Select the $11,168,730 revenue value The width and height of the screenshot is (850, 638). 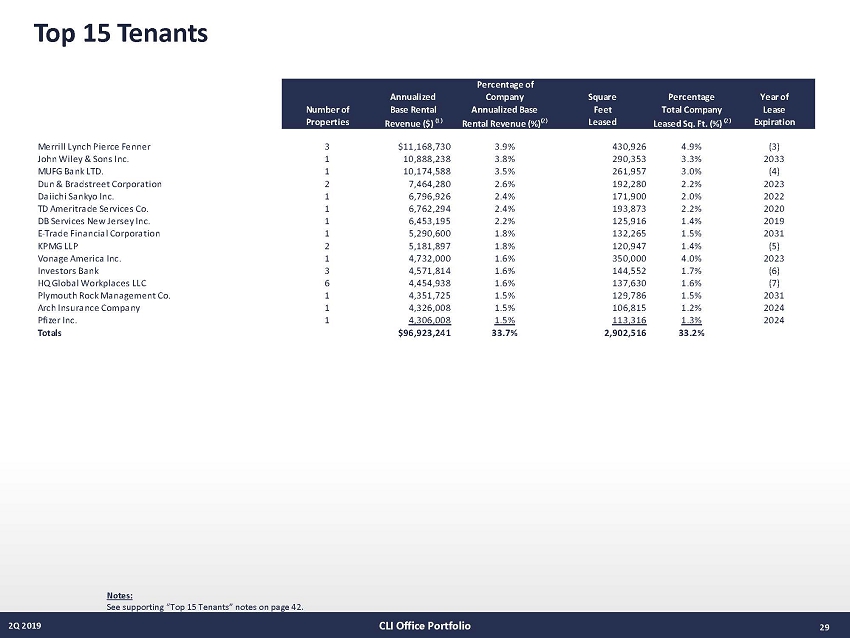point(426,146)
